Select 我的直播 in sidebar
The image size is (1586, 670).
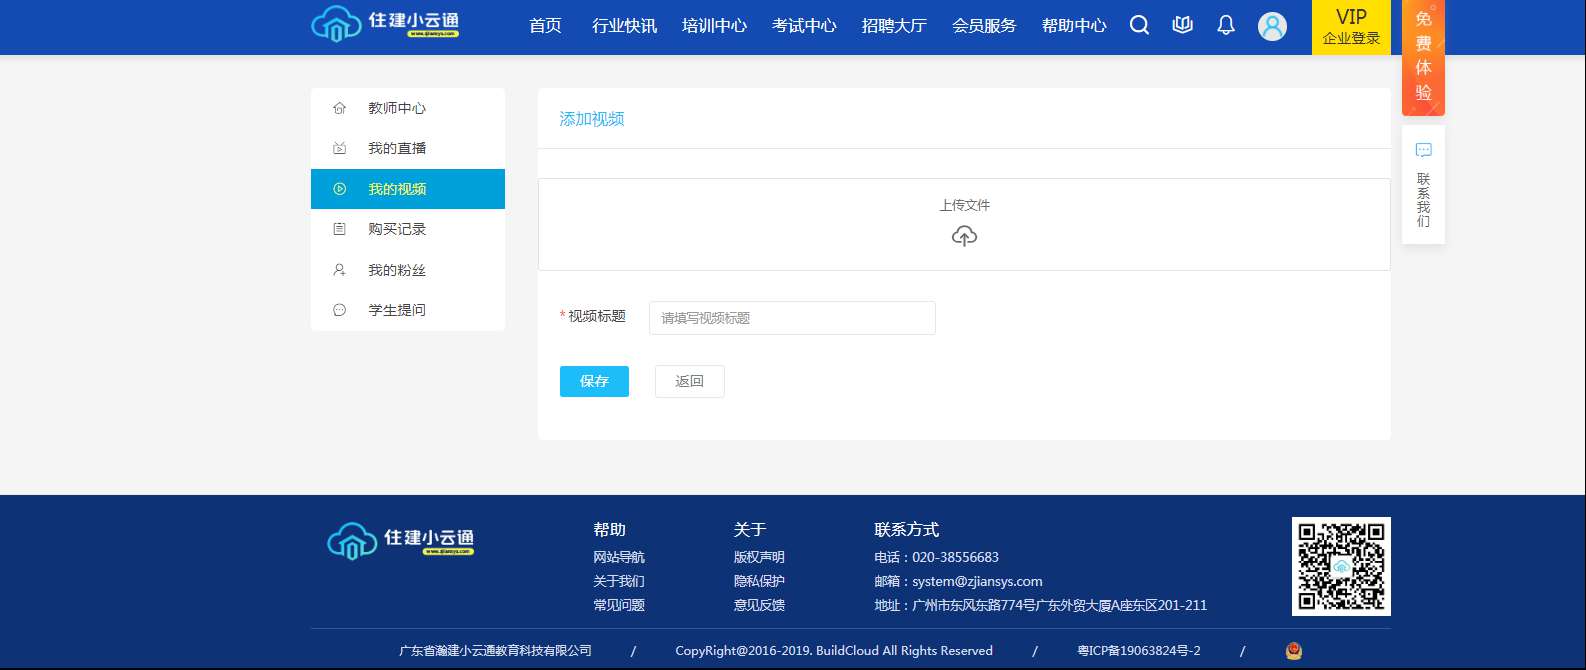point(397,148)
